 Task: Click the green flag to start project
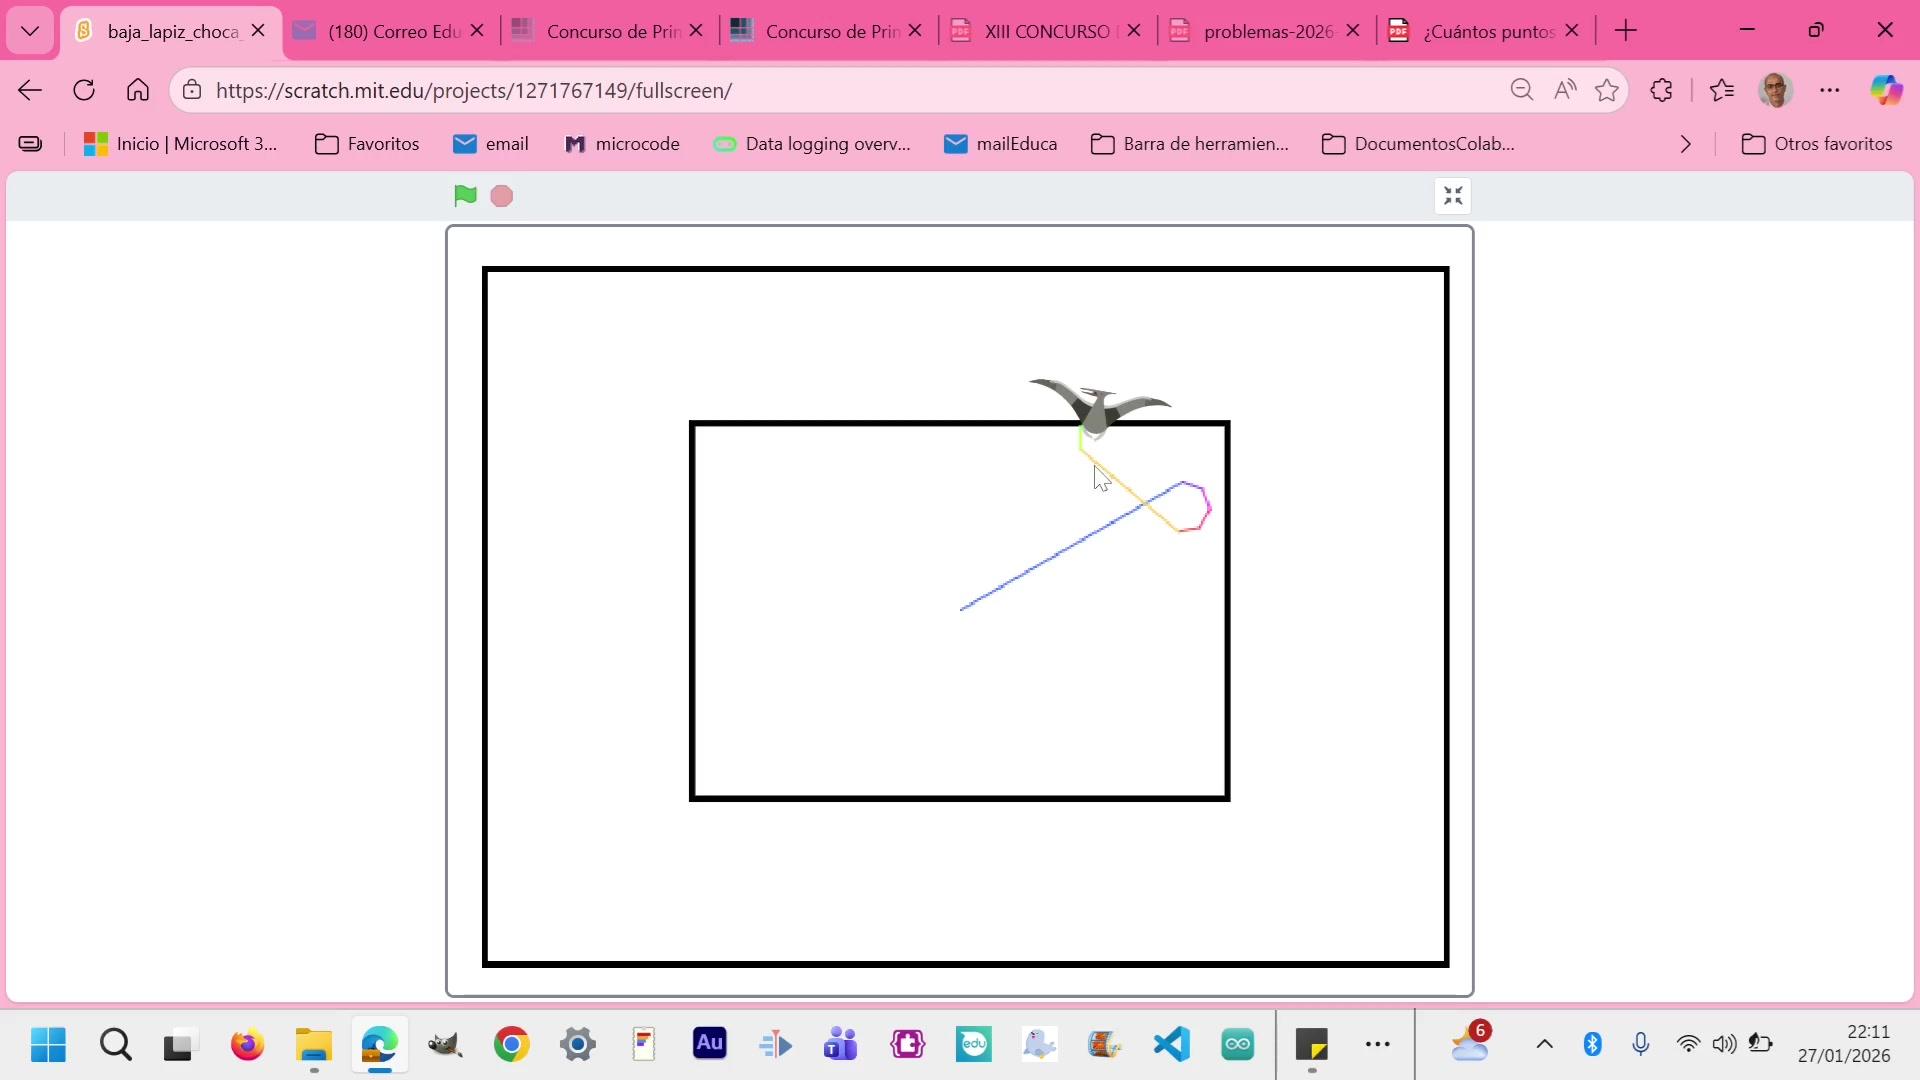tap(465, 196)
